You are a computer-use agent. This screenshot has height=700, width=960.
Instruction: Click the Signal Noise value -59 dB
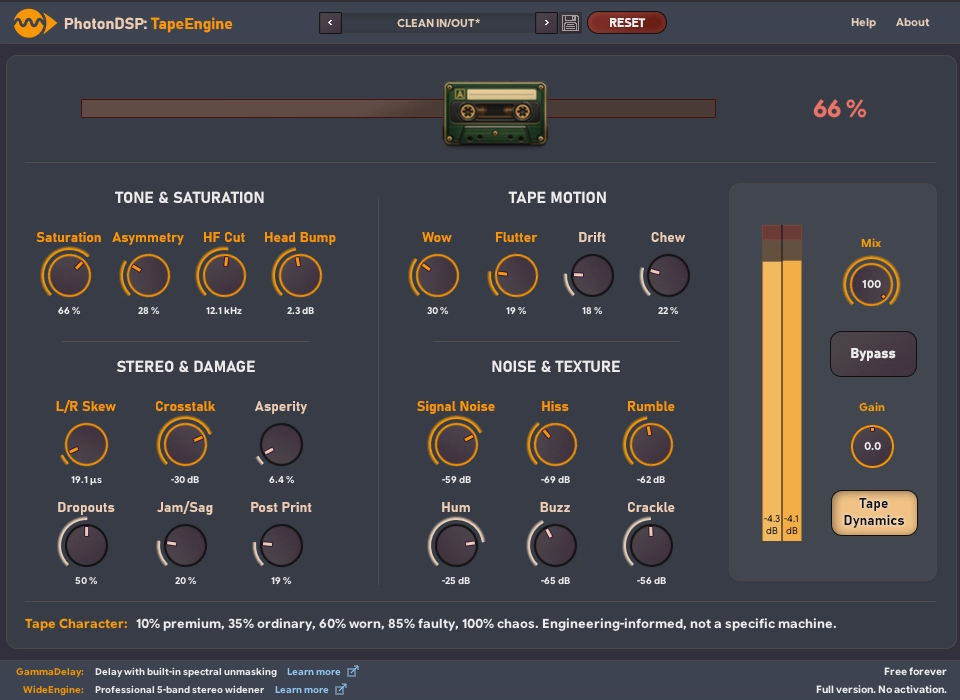[456, 480]
